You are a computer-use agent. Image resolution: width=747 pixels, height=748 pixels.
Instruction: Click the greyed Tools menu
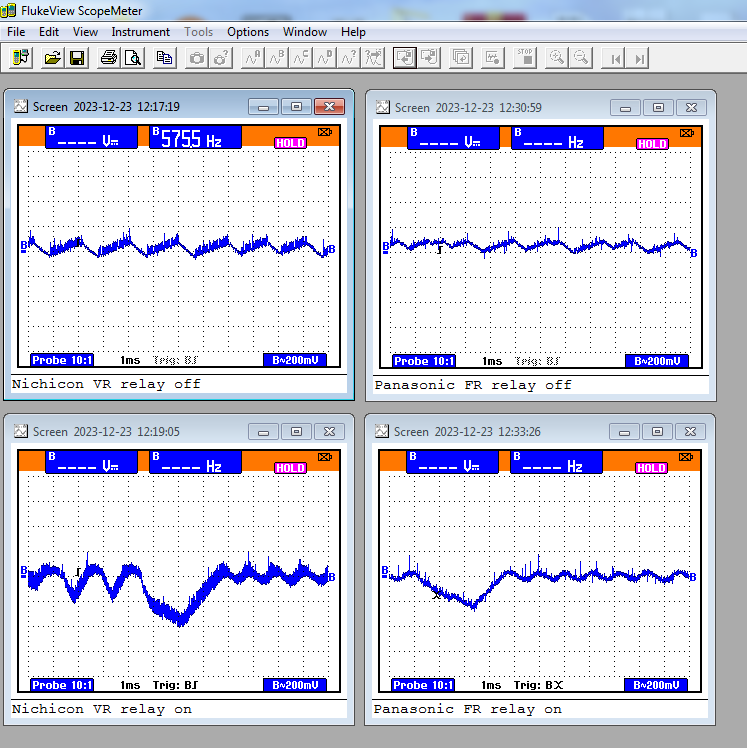[198, 32]
